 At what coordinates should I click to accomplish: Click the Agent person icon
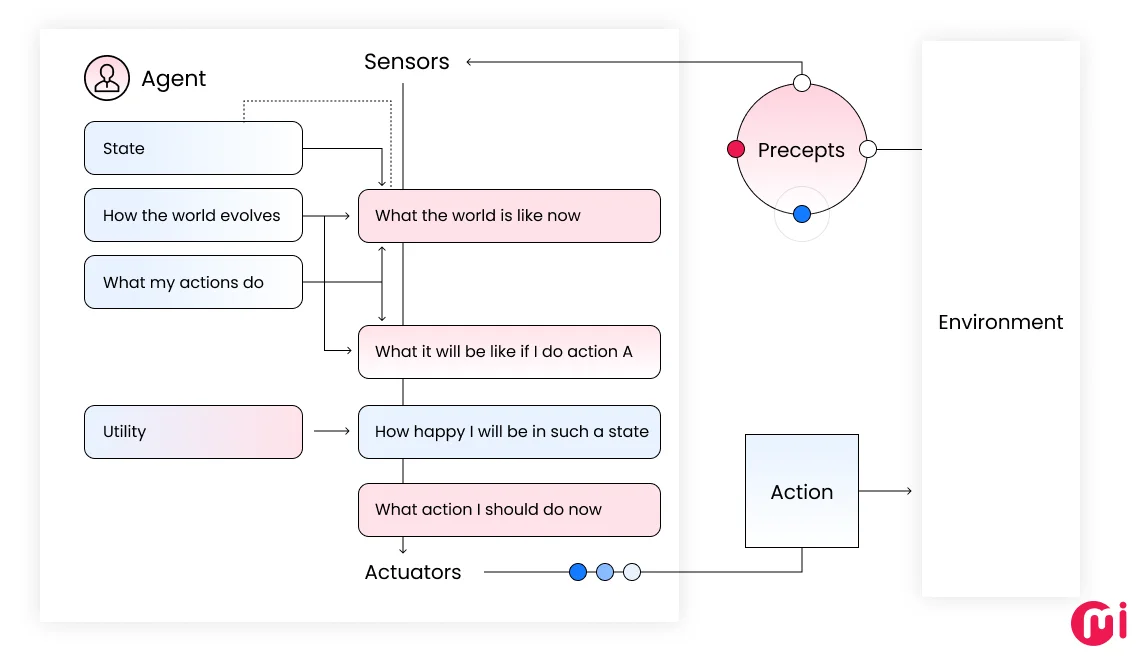(106, 78)
